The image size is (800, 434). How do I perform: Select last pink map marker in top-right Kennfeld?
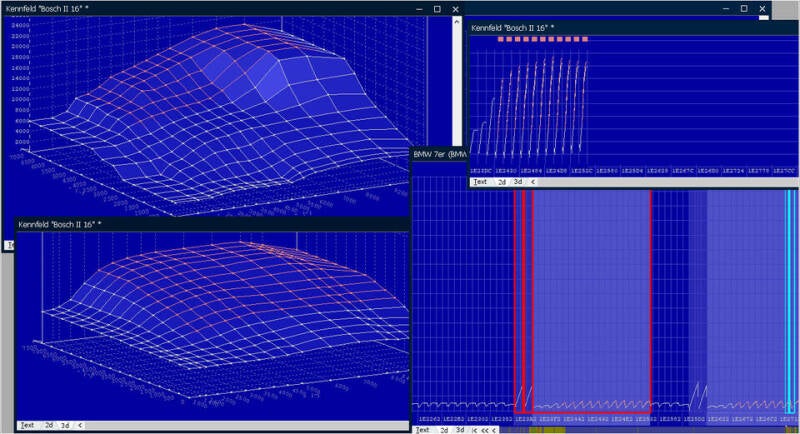click(x=585, y=39)
